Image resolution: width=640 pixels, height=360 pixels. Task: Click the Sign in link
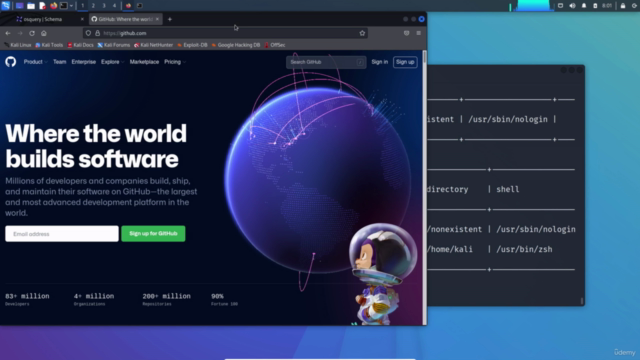pyautogui.click(x=380, y=62)
